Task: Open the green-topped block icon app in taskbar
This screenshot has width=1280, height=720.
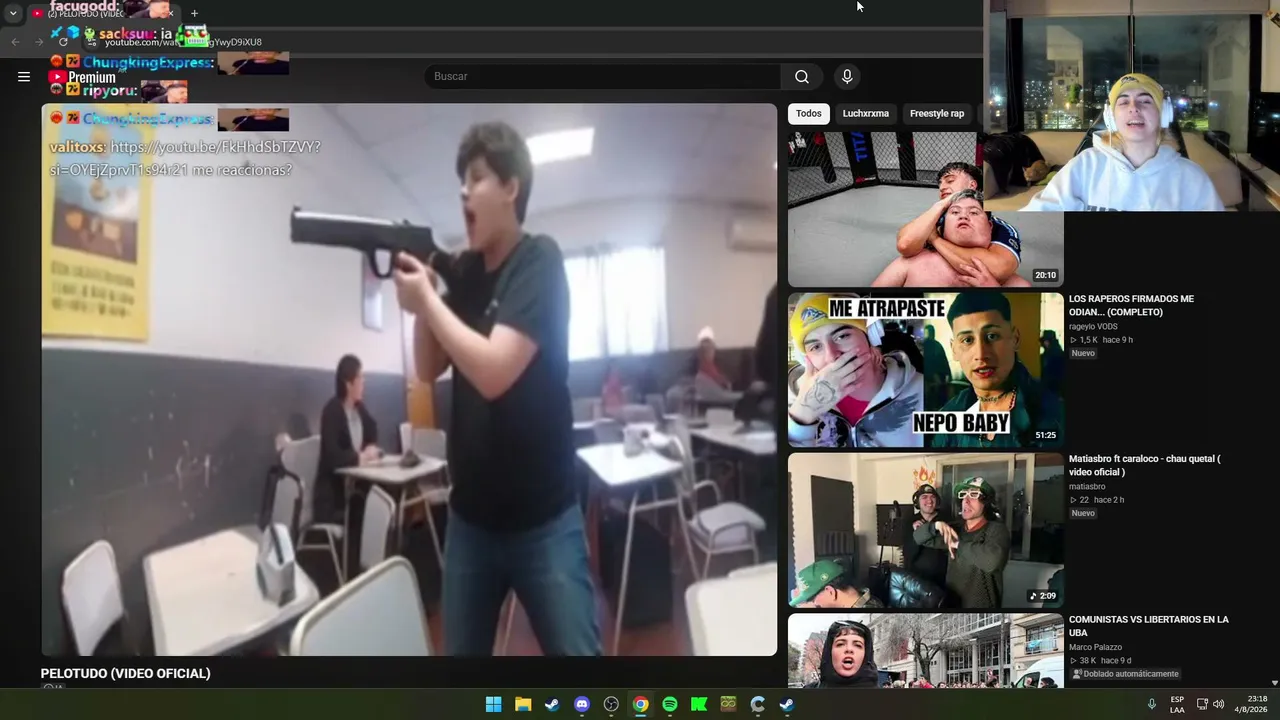Action: [x=728, y=704]
